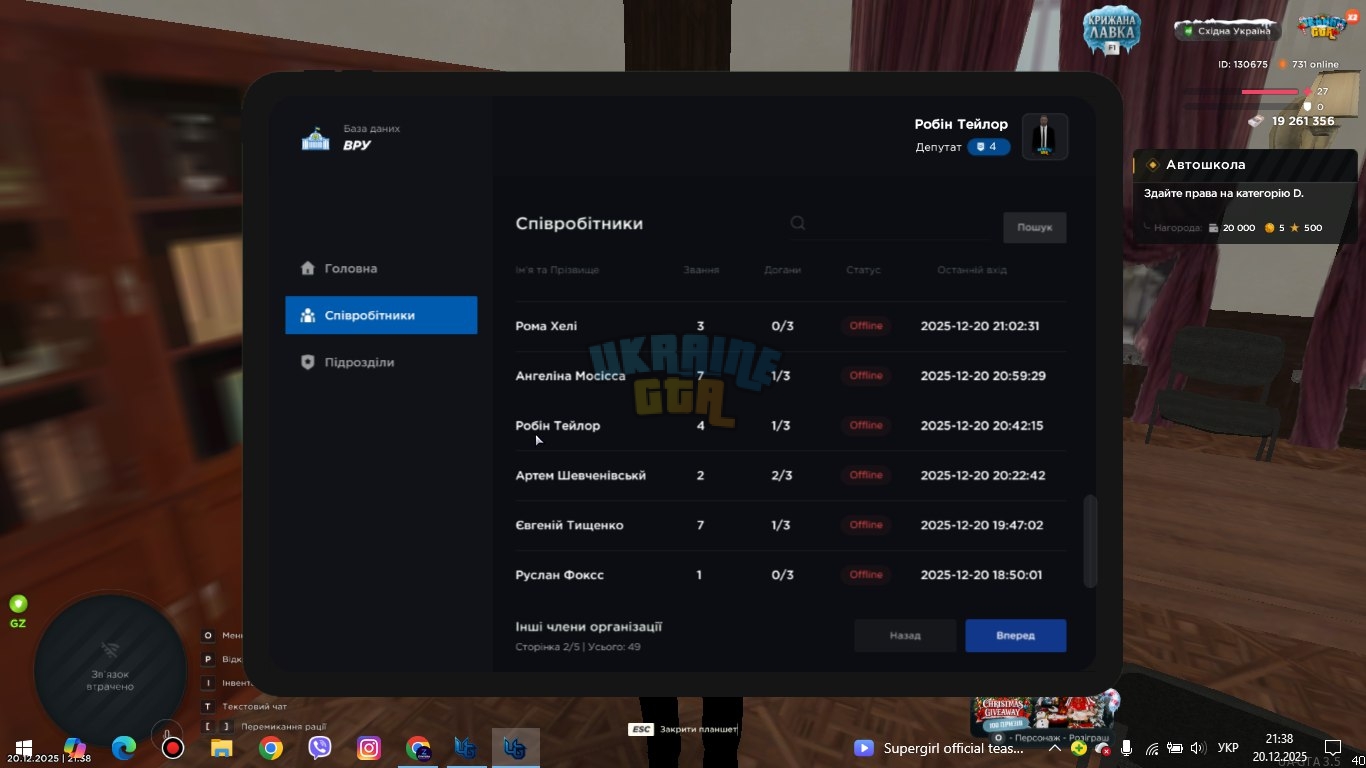Click the Автошкола quest diamond icon
1366x768 pixels.
[x=1152, y=165]
